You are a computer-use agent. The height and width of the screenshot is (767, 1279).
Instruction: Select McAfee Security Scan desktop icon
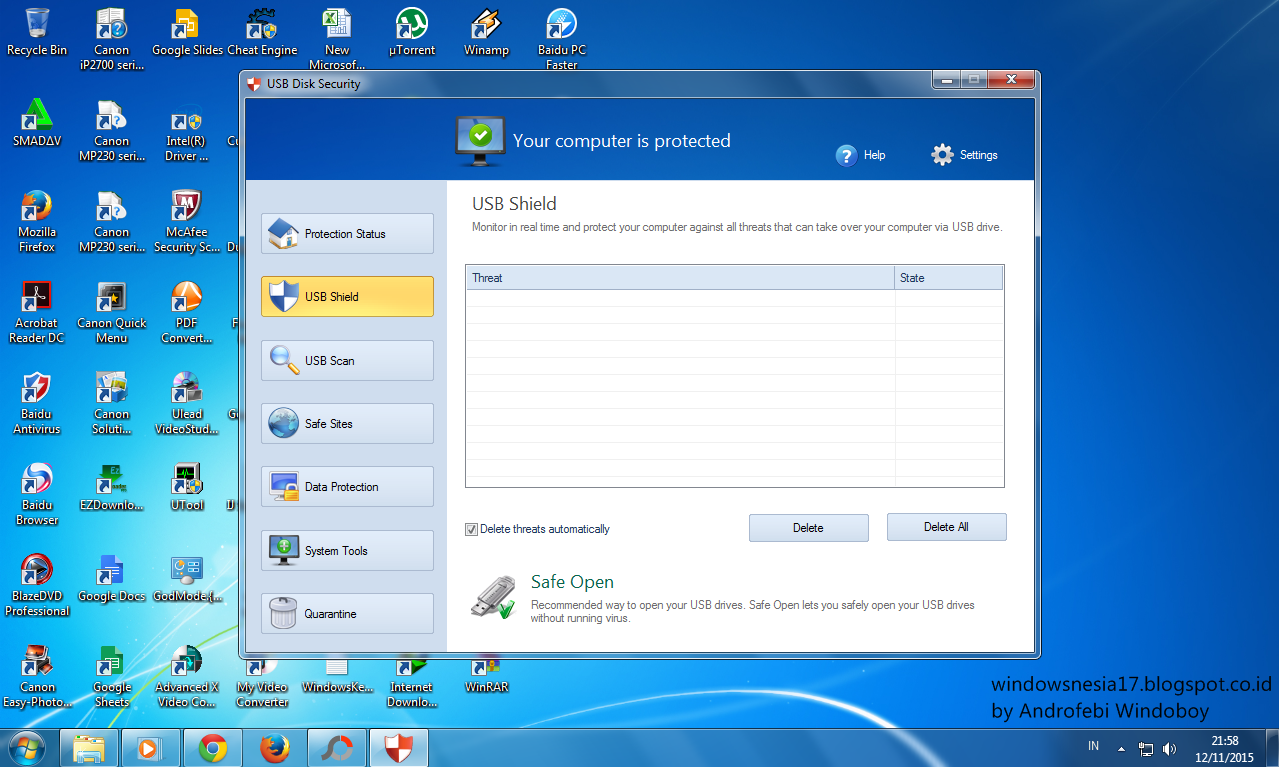[x=187, y=221]
